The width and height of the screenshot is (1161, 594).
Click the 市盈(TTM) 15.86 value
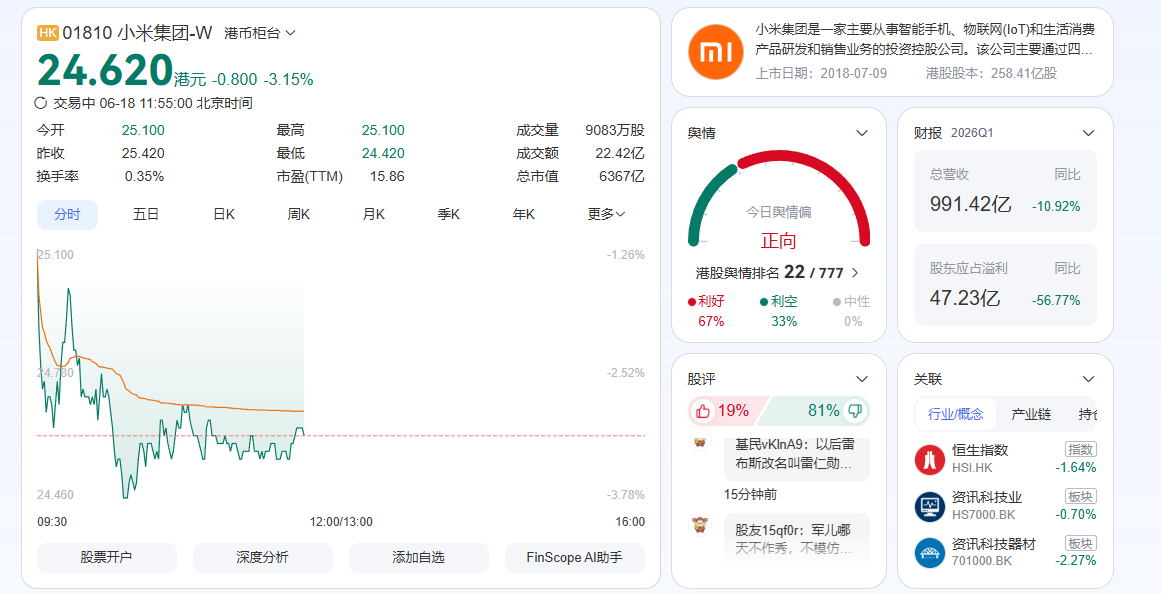tap(387, 176)
